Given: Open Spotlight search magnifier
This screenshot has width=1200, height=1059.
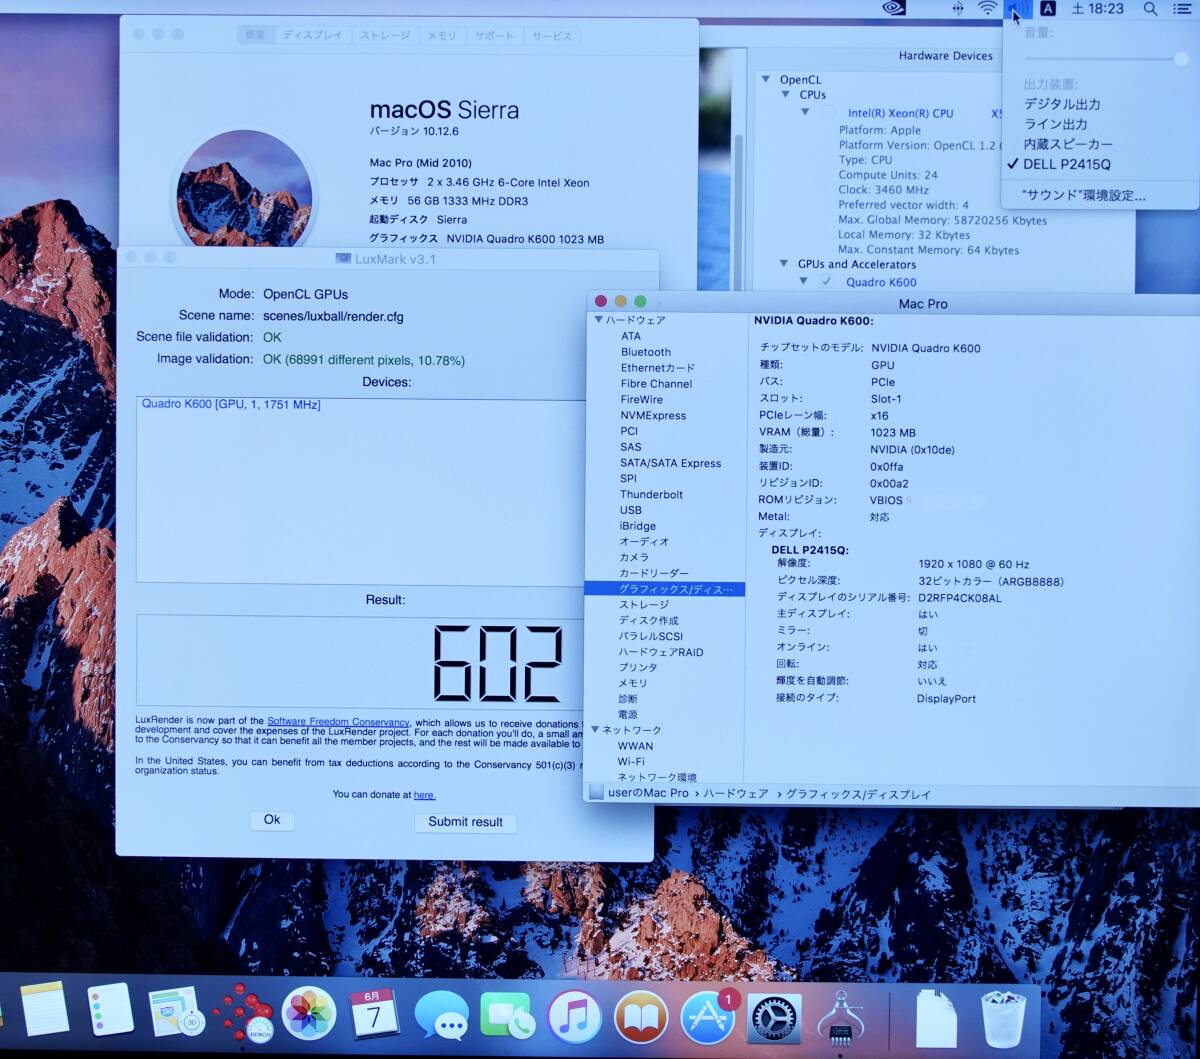Looking at the screenshot, I should [x=1151, y=9].
